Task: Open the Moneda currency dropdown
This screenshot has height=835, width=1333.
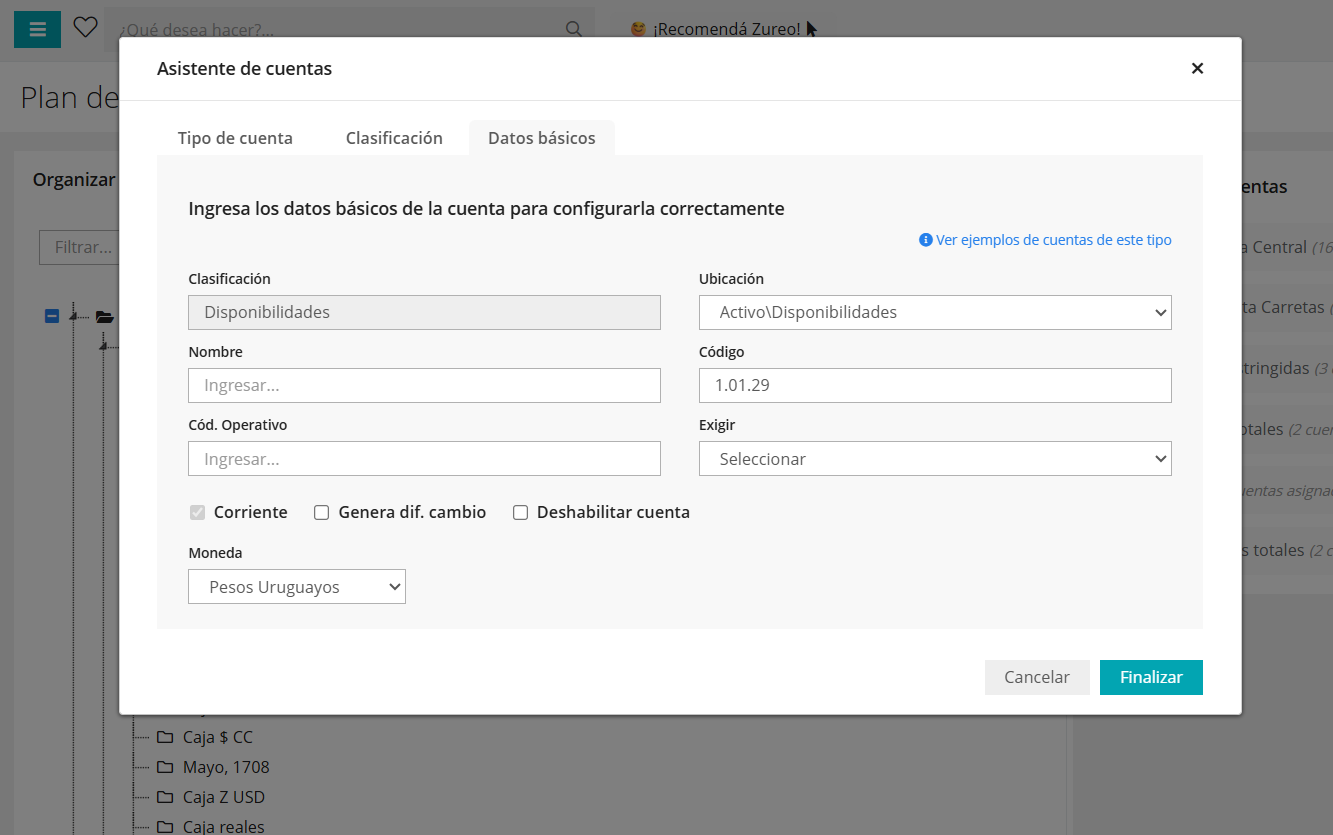Action: coord(297,587)
